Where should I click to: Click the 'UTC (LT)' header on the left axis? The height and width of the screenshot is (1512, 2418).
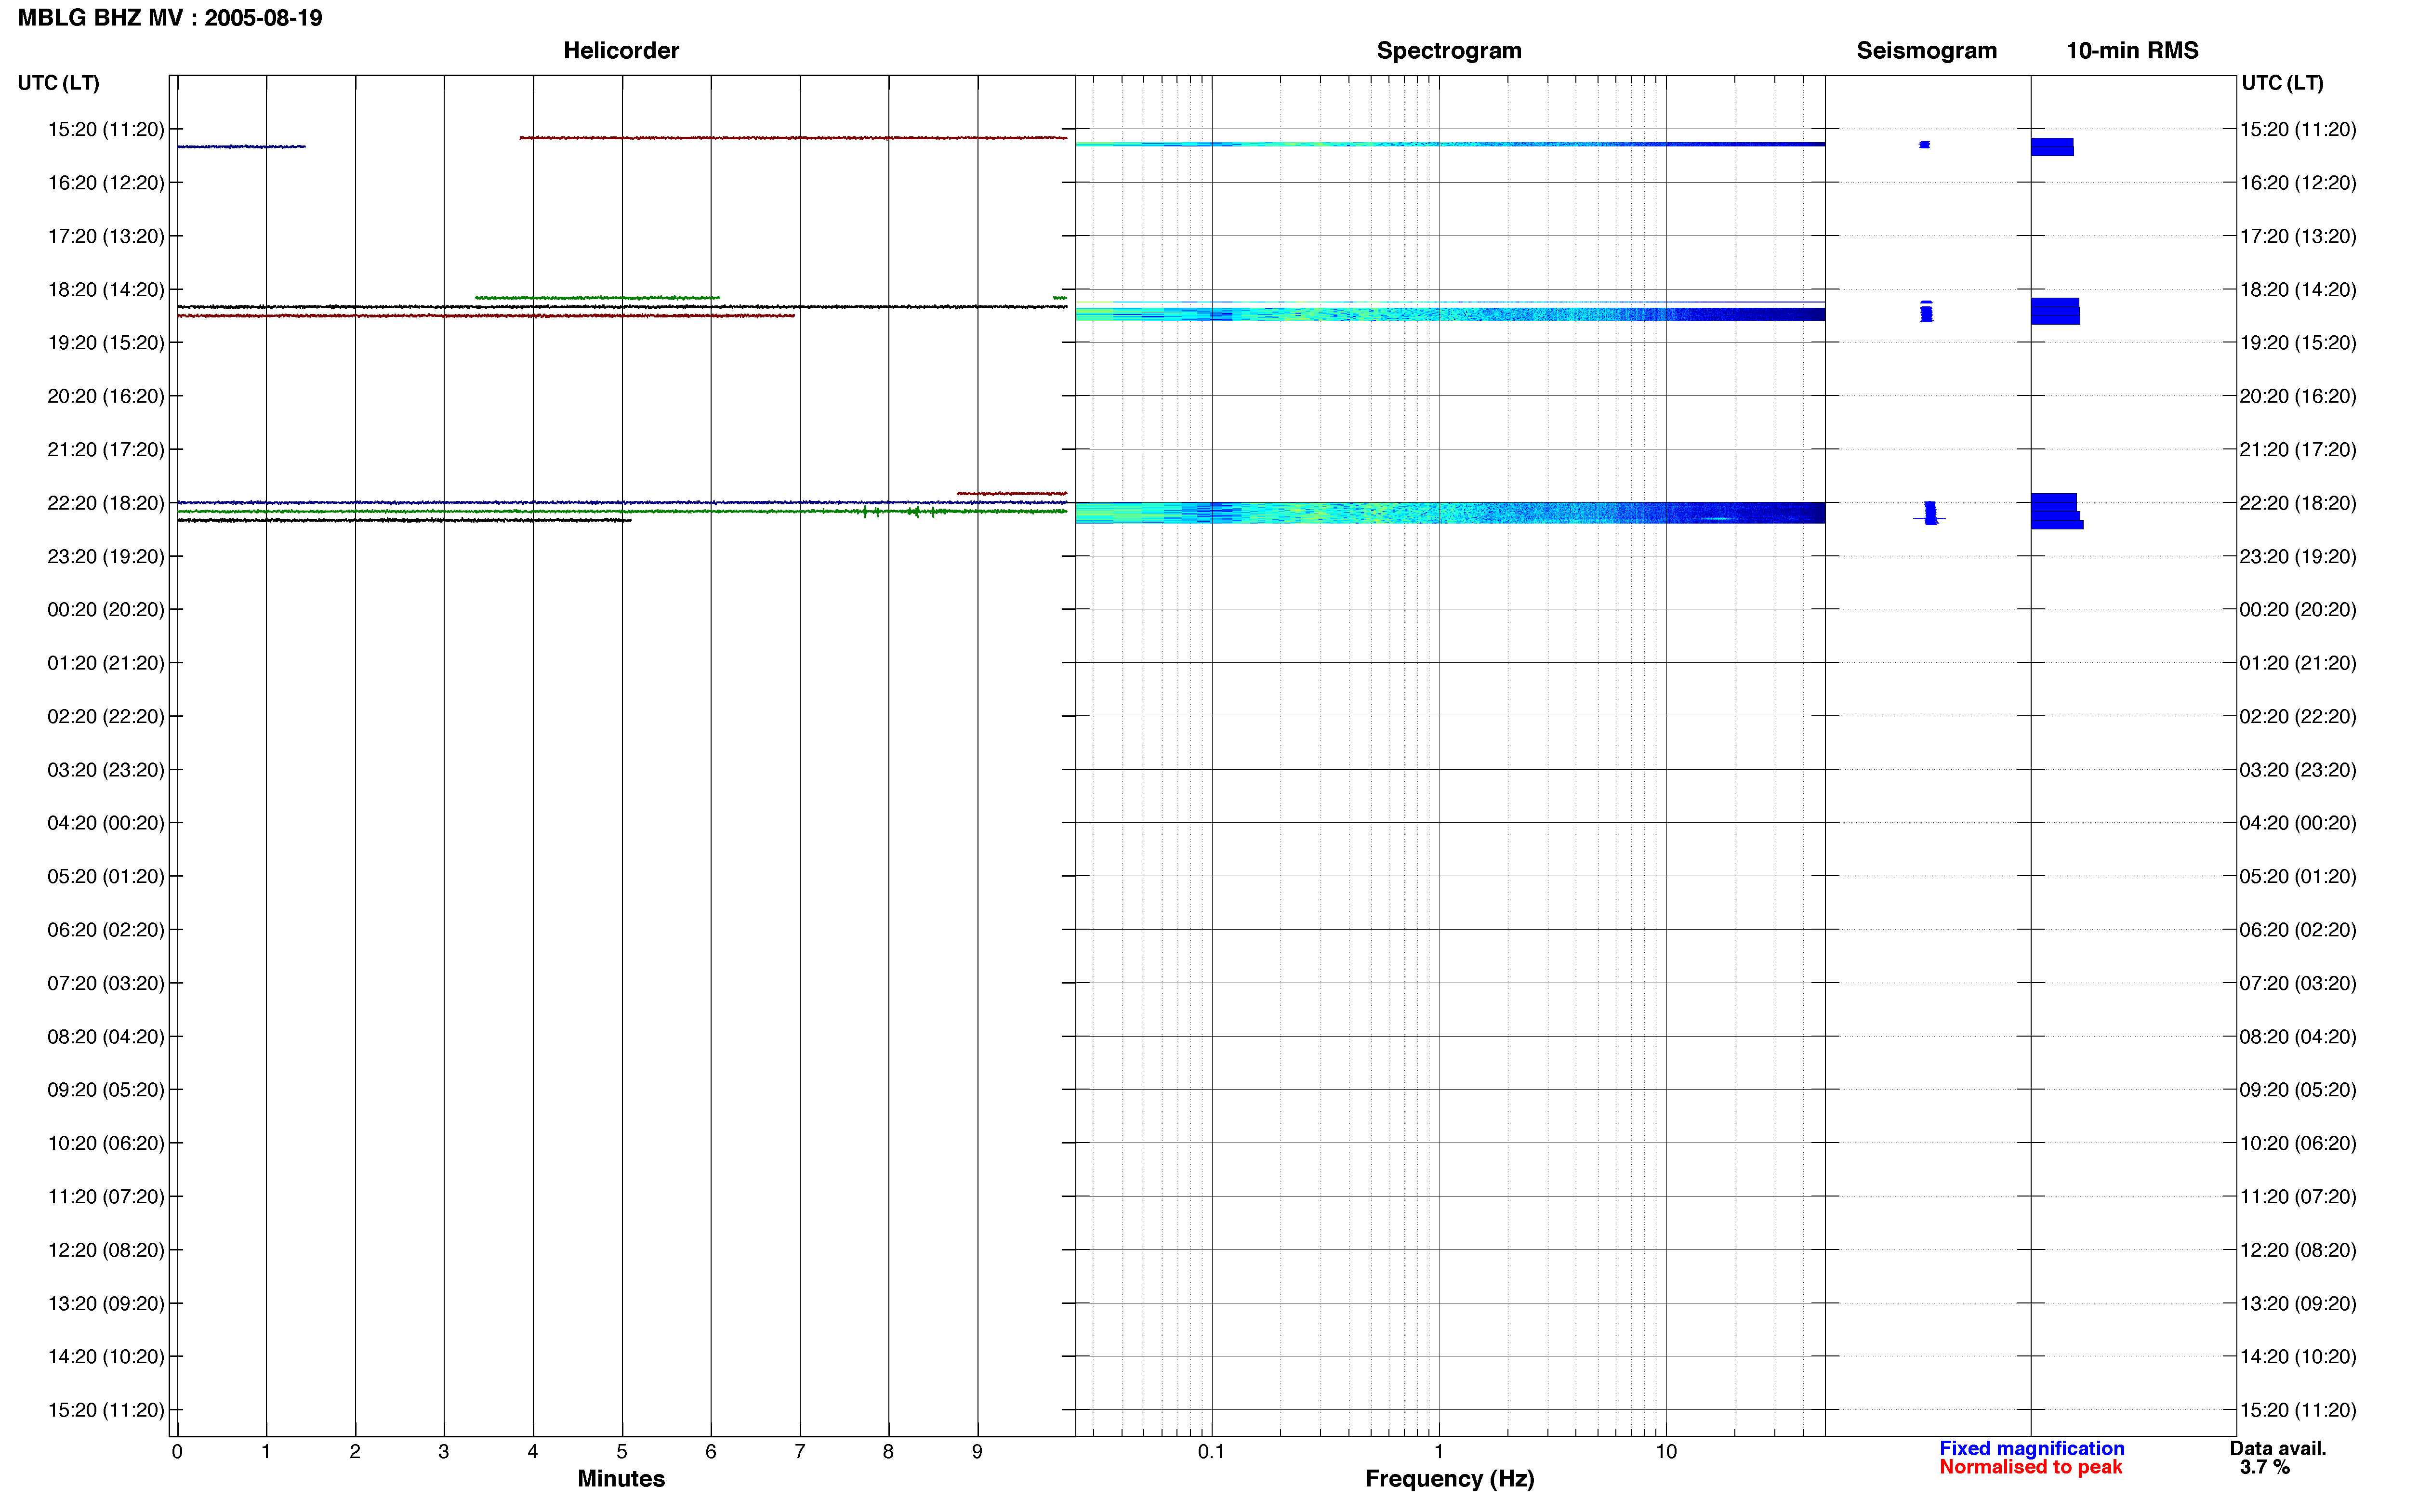point(58,83)
